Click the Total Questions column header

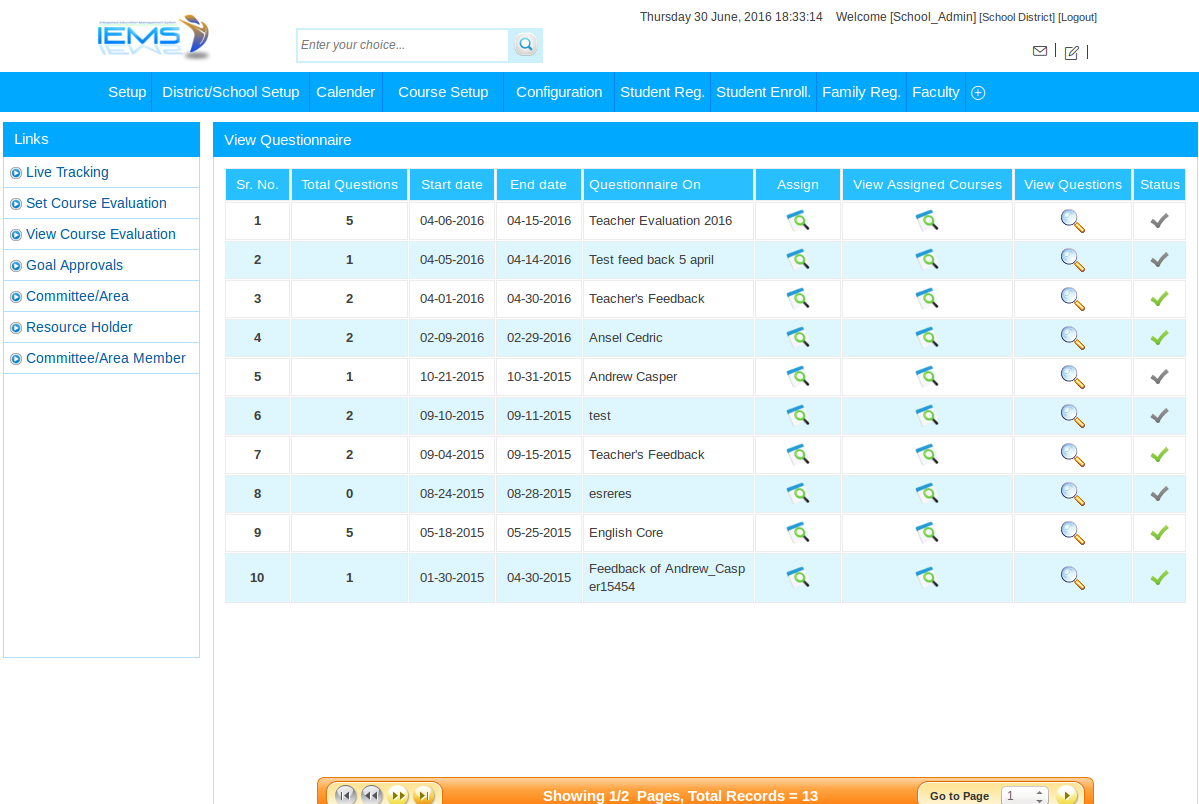349,185
